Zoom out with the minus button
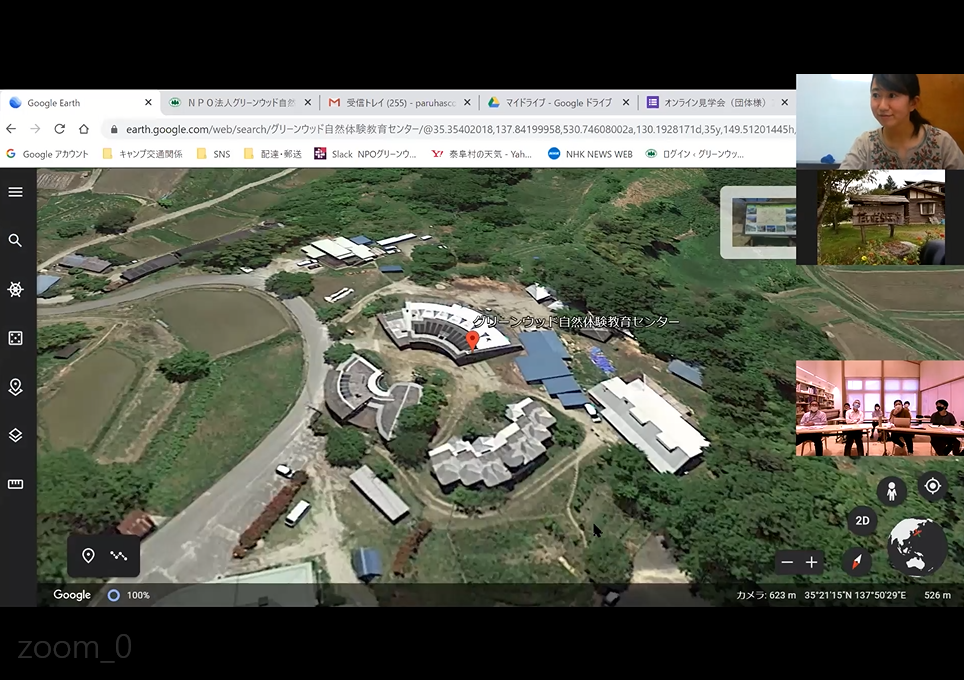 tap(787, 562)
